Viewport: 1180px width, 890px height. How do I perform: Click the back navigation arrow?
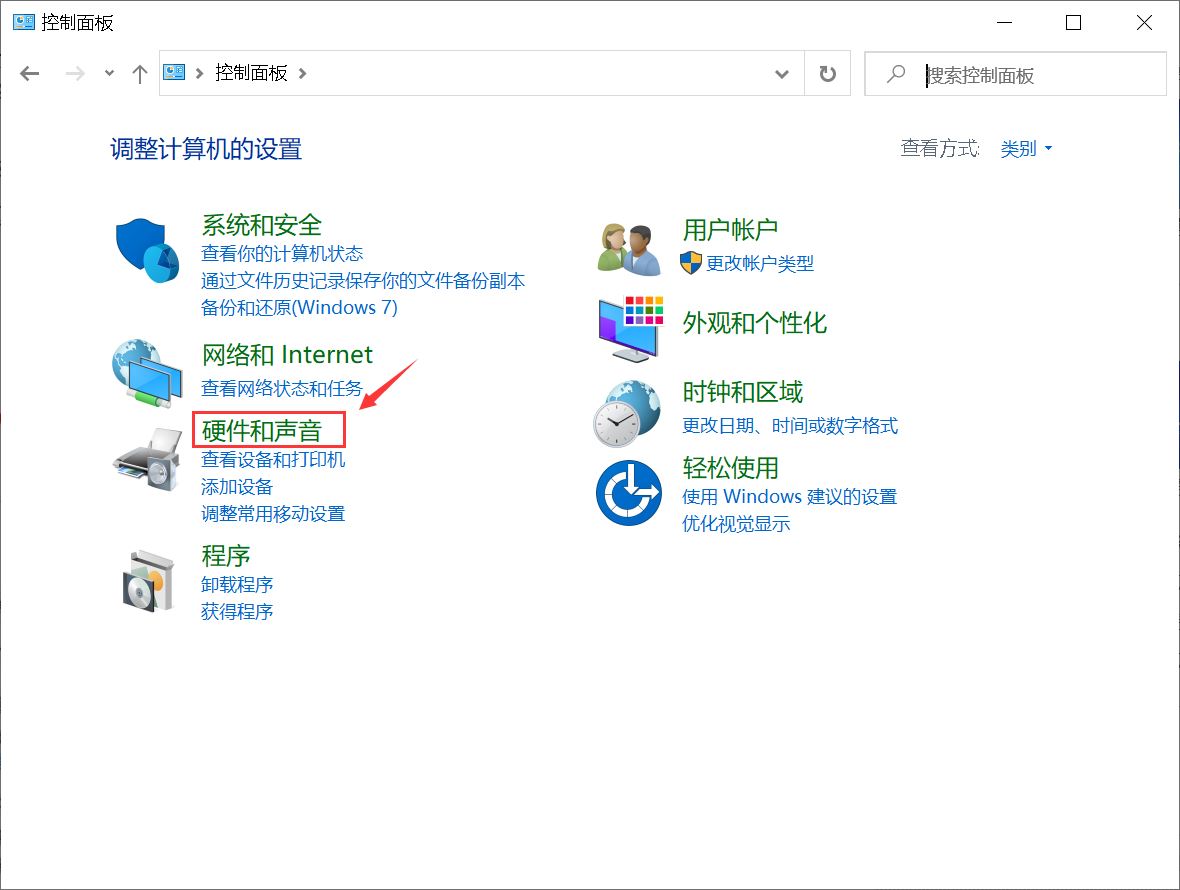click(30, 74)
